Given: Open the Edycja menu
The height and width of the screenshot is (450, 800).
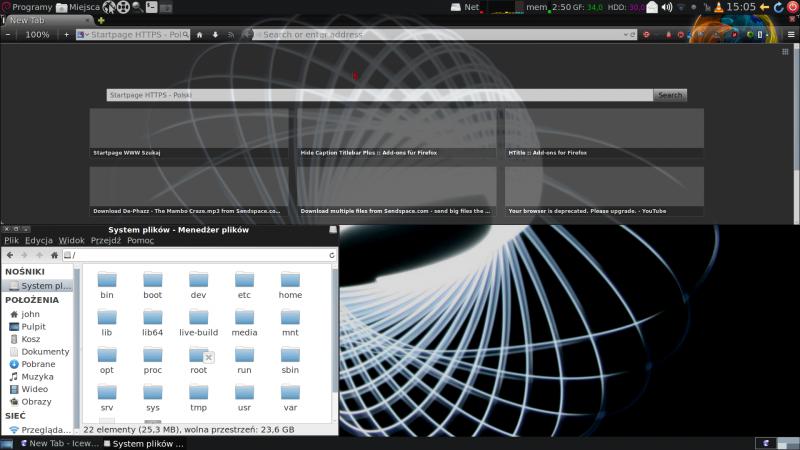Looking at the screenshot, I should point(39,241).
